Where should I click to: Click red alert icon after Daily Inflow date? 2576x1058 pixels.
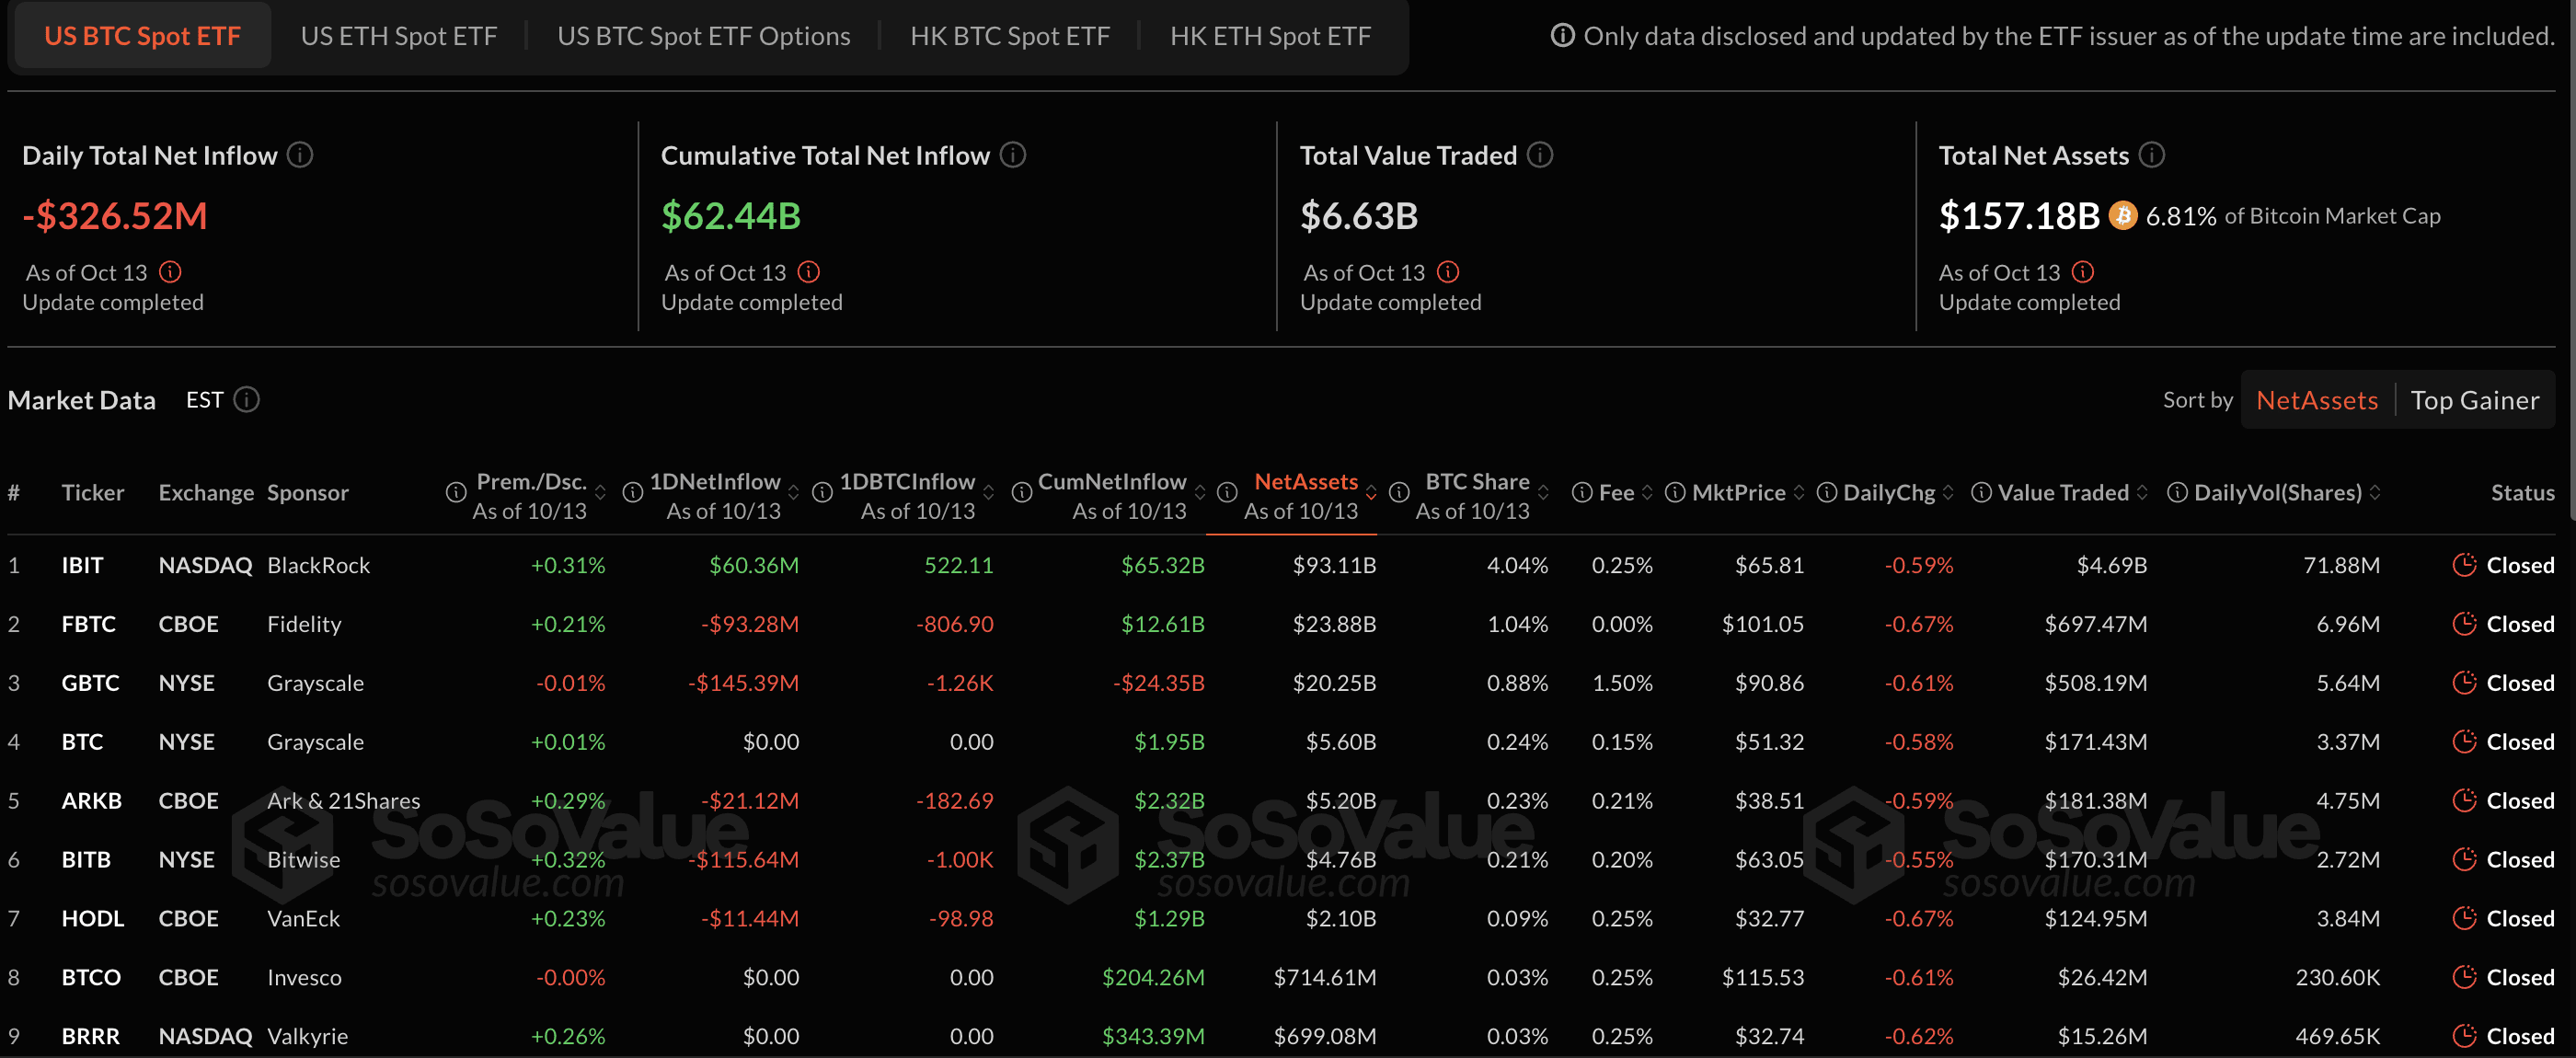(170, 272)
